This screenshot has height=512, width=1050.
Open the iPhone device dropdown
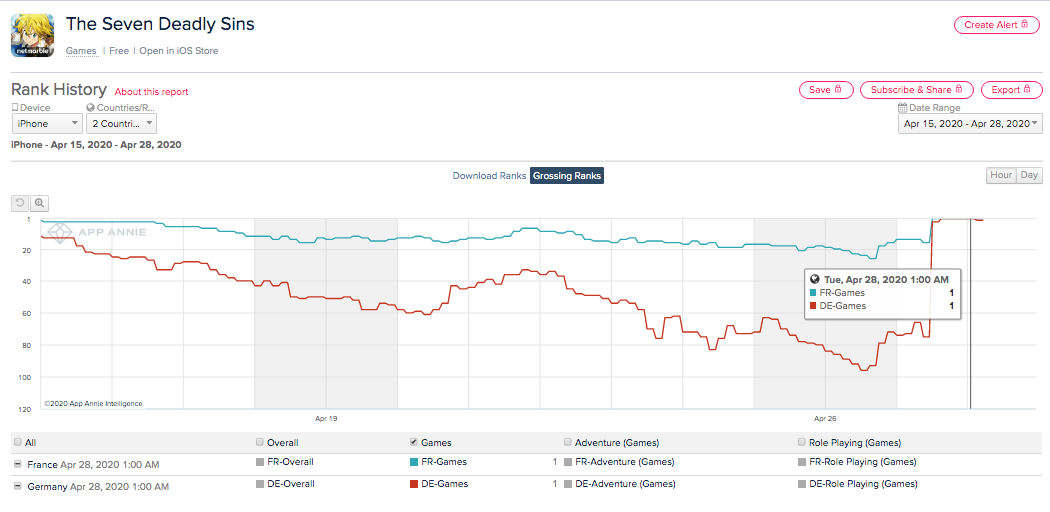click(48, 124)
